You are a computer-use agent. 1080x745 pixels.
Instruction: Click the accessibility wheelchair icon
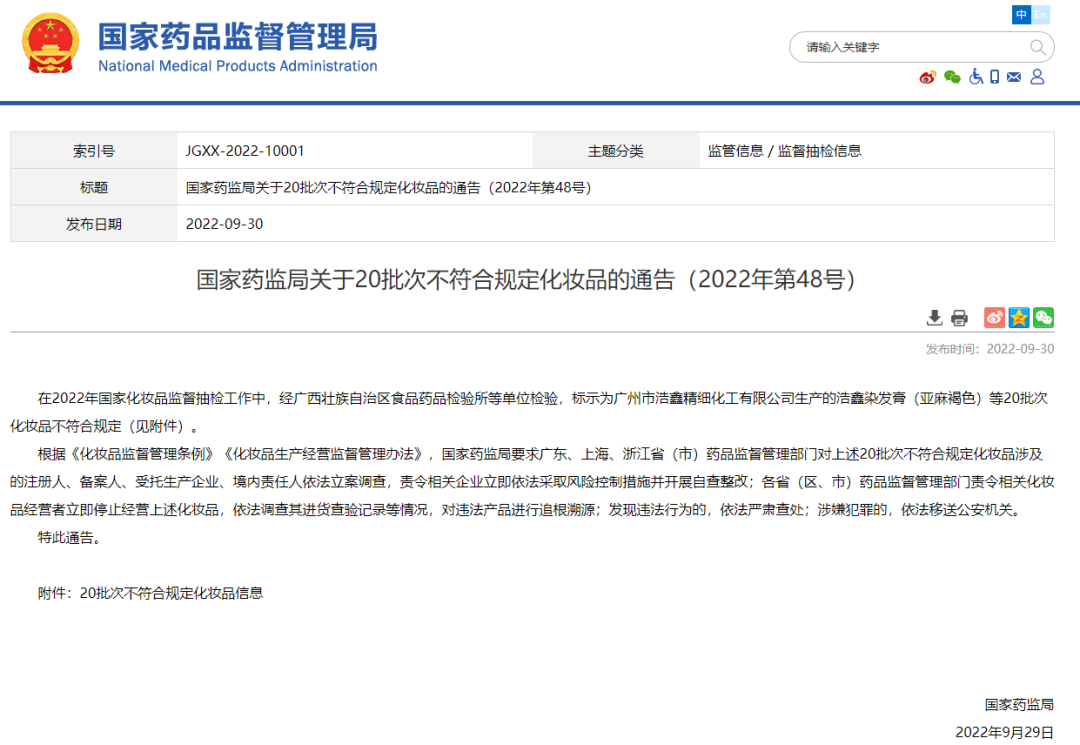(x=975, y=77)
